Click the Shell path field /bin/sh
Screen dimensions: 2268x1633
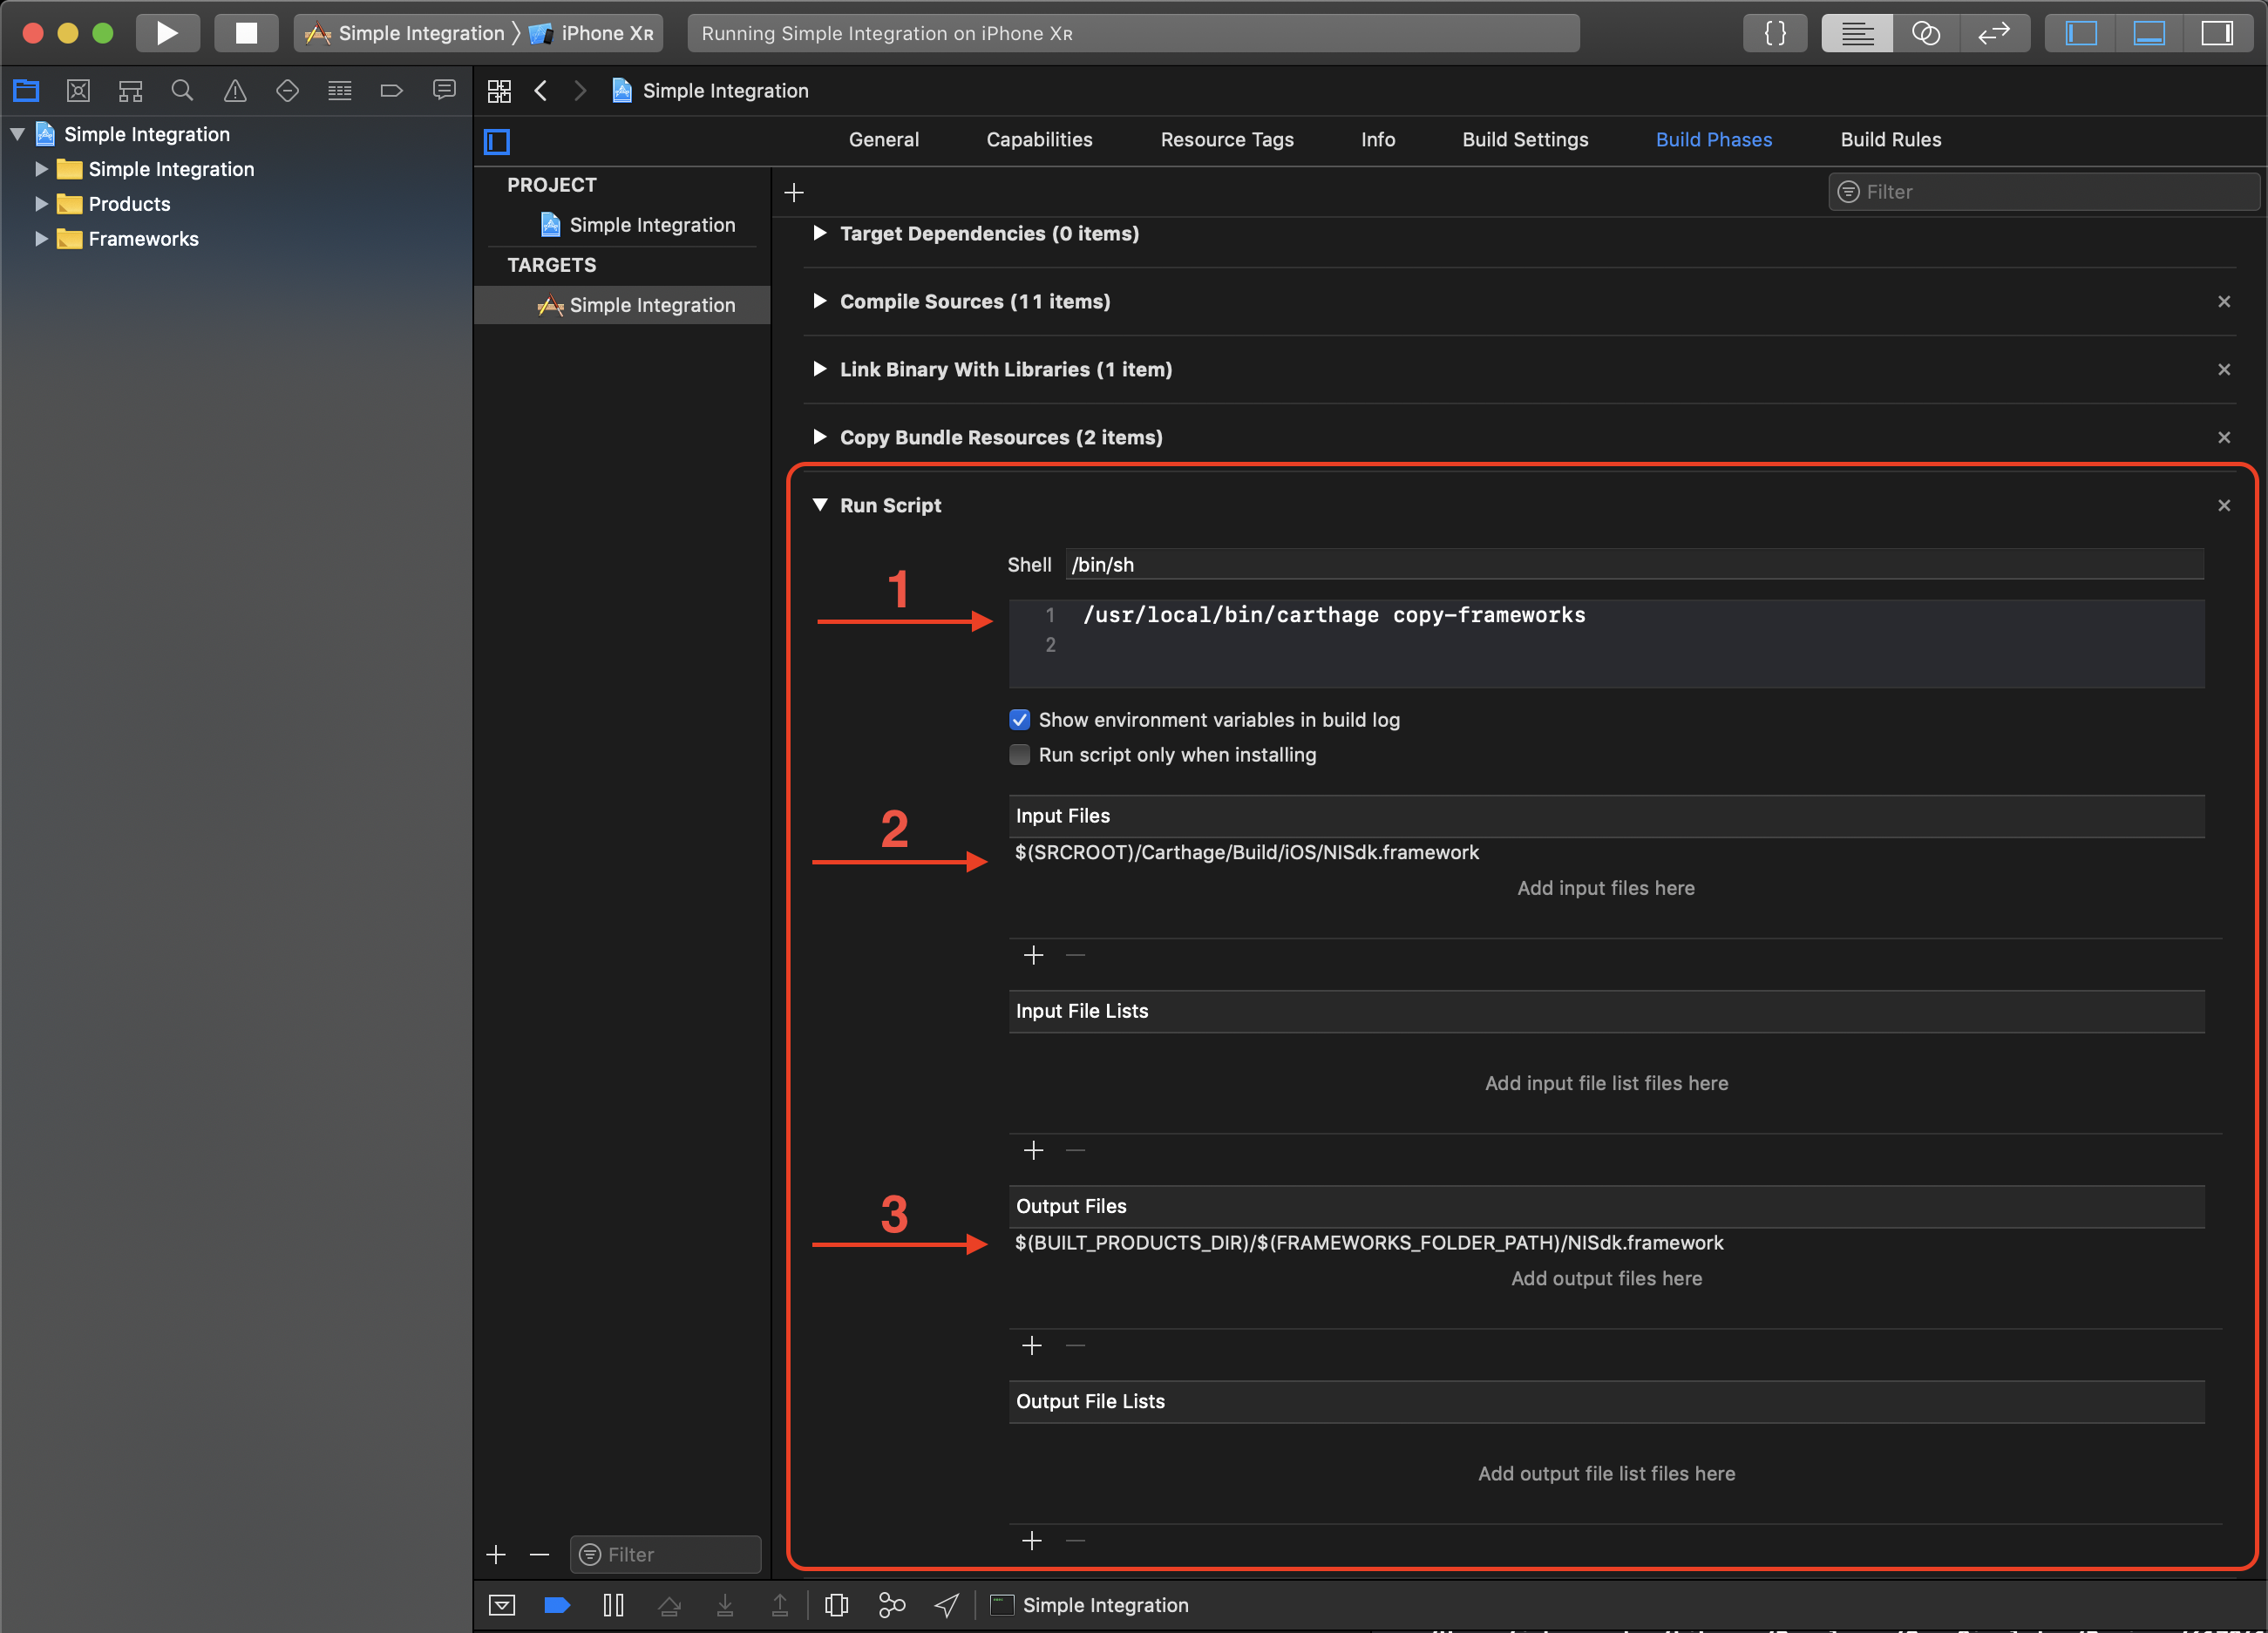1634,564
